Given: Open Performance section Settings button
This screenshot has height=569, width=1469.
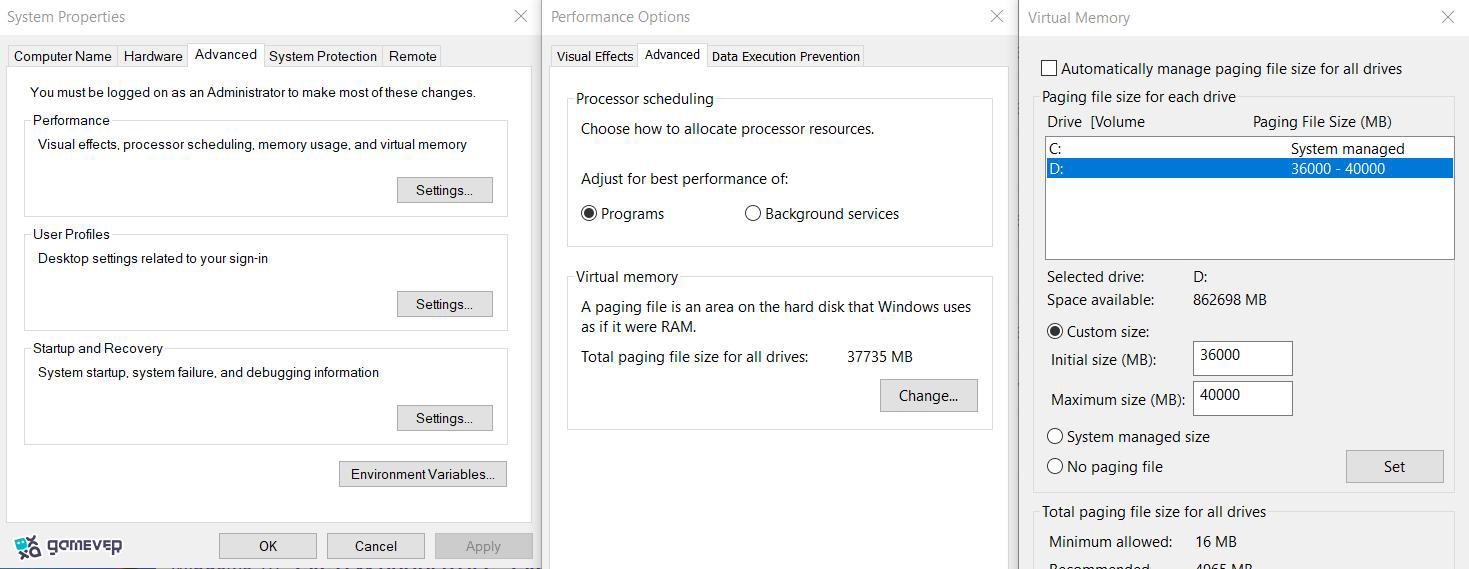Looking at the screenshot, I should point(445,190).
